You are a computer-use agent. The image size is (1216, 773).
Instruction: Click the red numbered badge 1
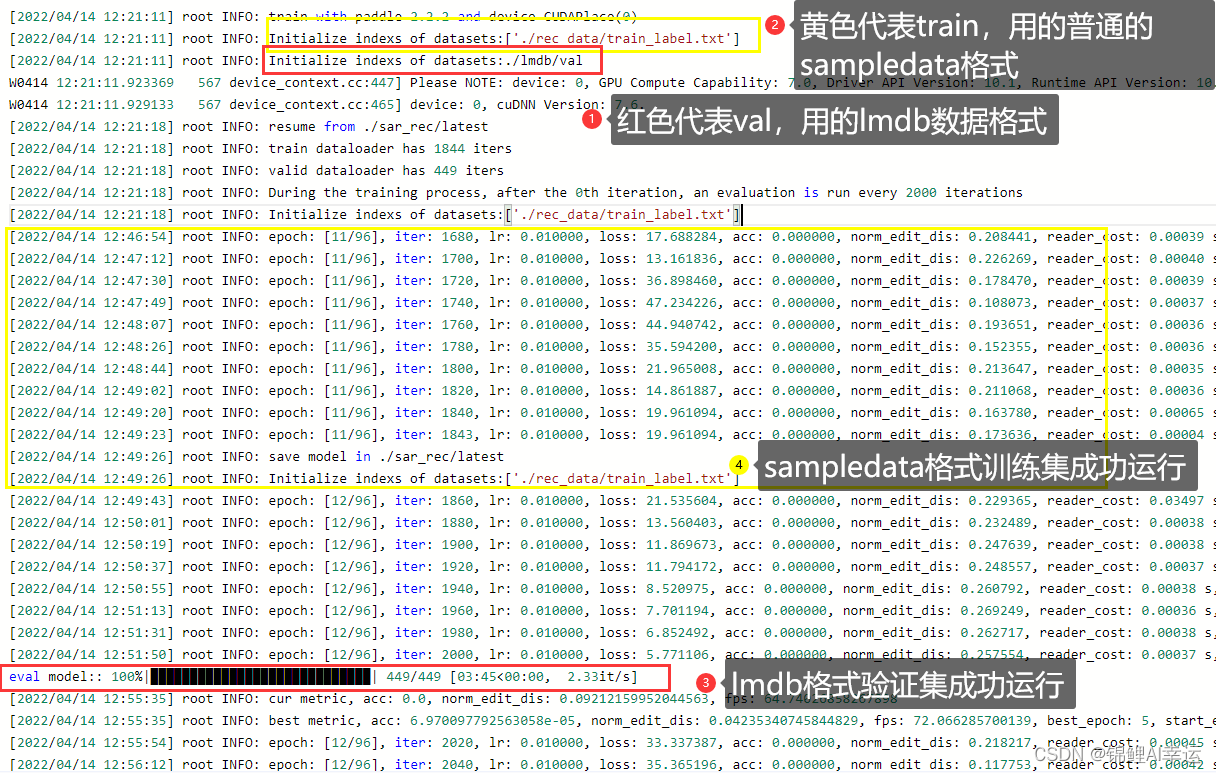tap(592, 118)
